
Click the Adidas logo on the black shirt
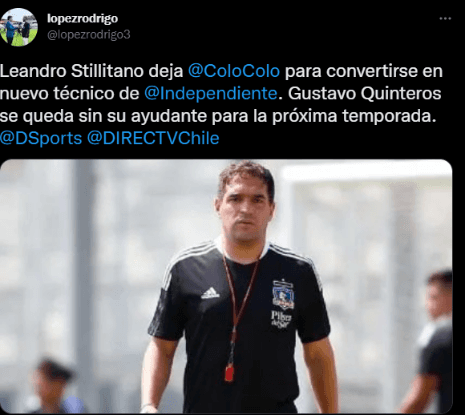click(x=210, y=293)
